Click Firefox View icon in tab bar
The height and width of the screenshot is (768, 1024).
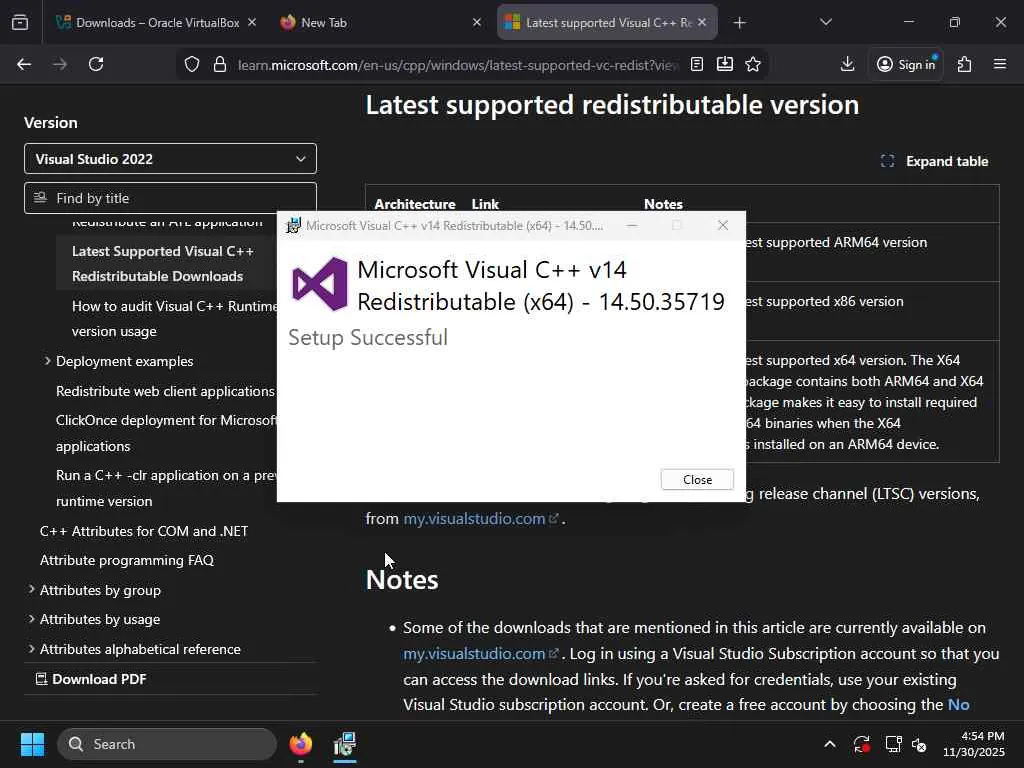click(x=20, y=23)
